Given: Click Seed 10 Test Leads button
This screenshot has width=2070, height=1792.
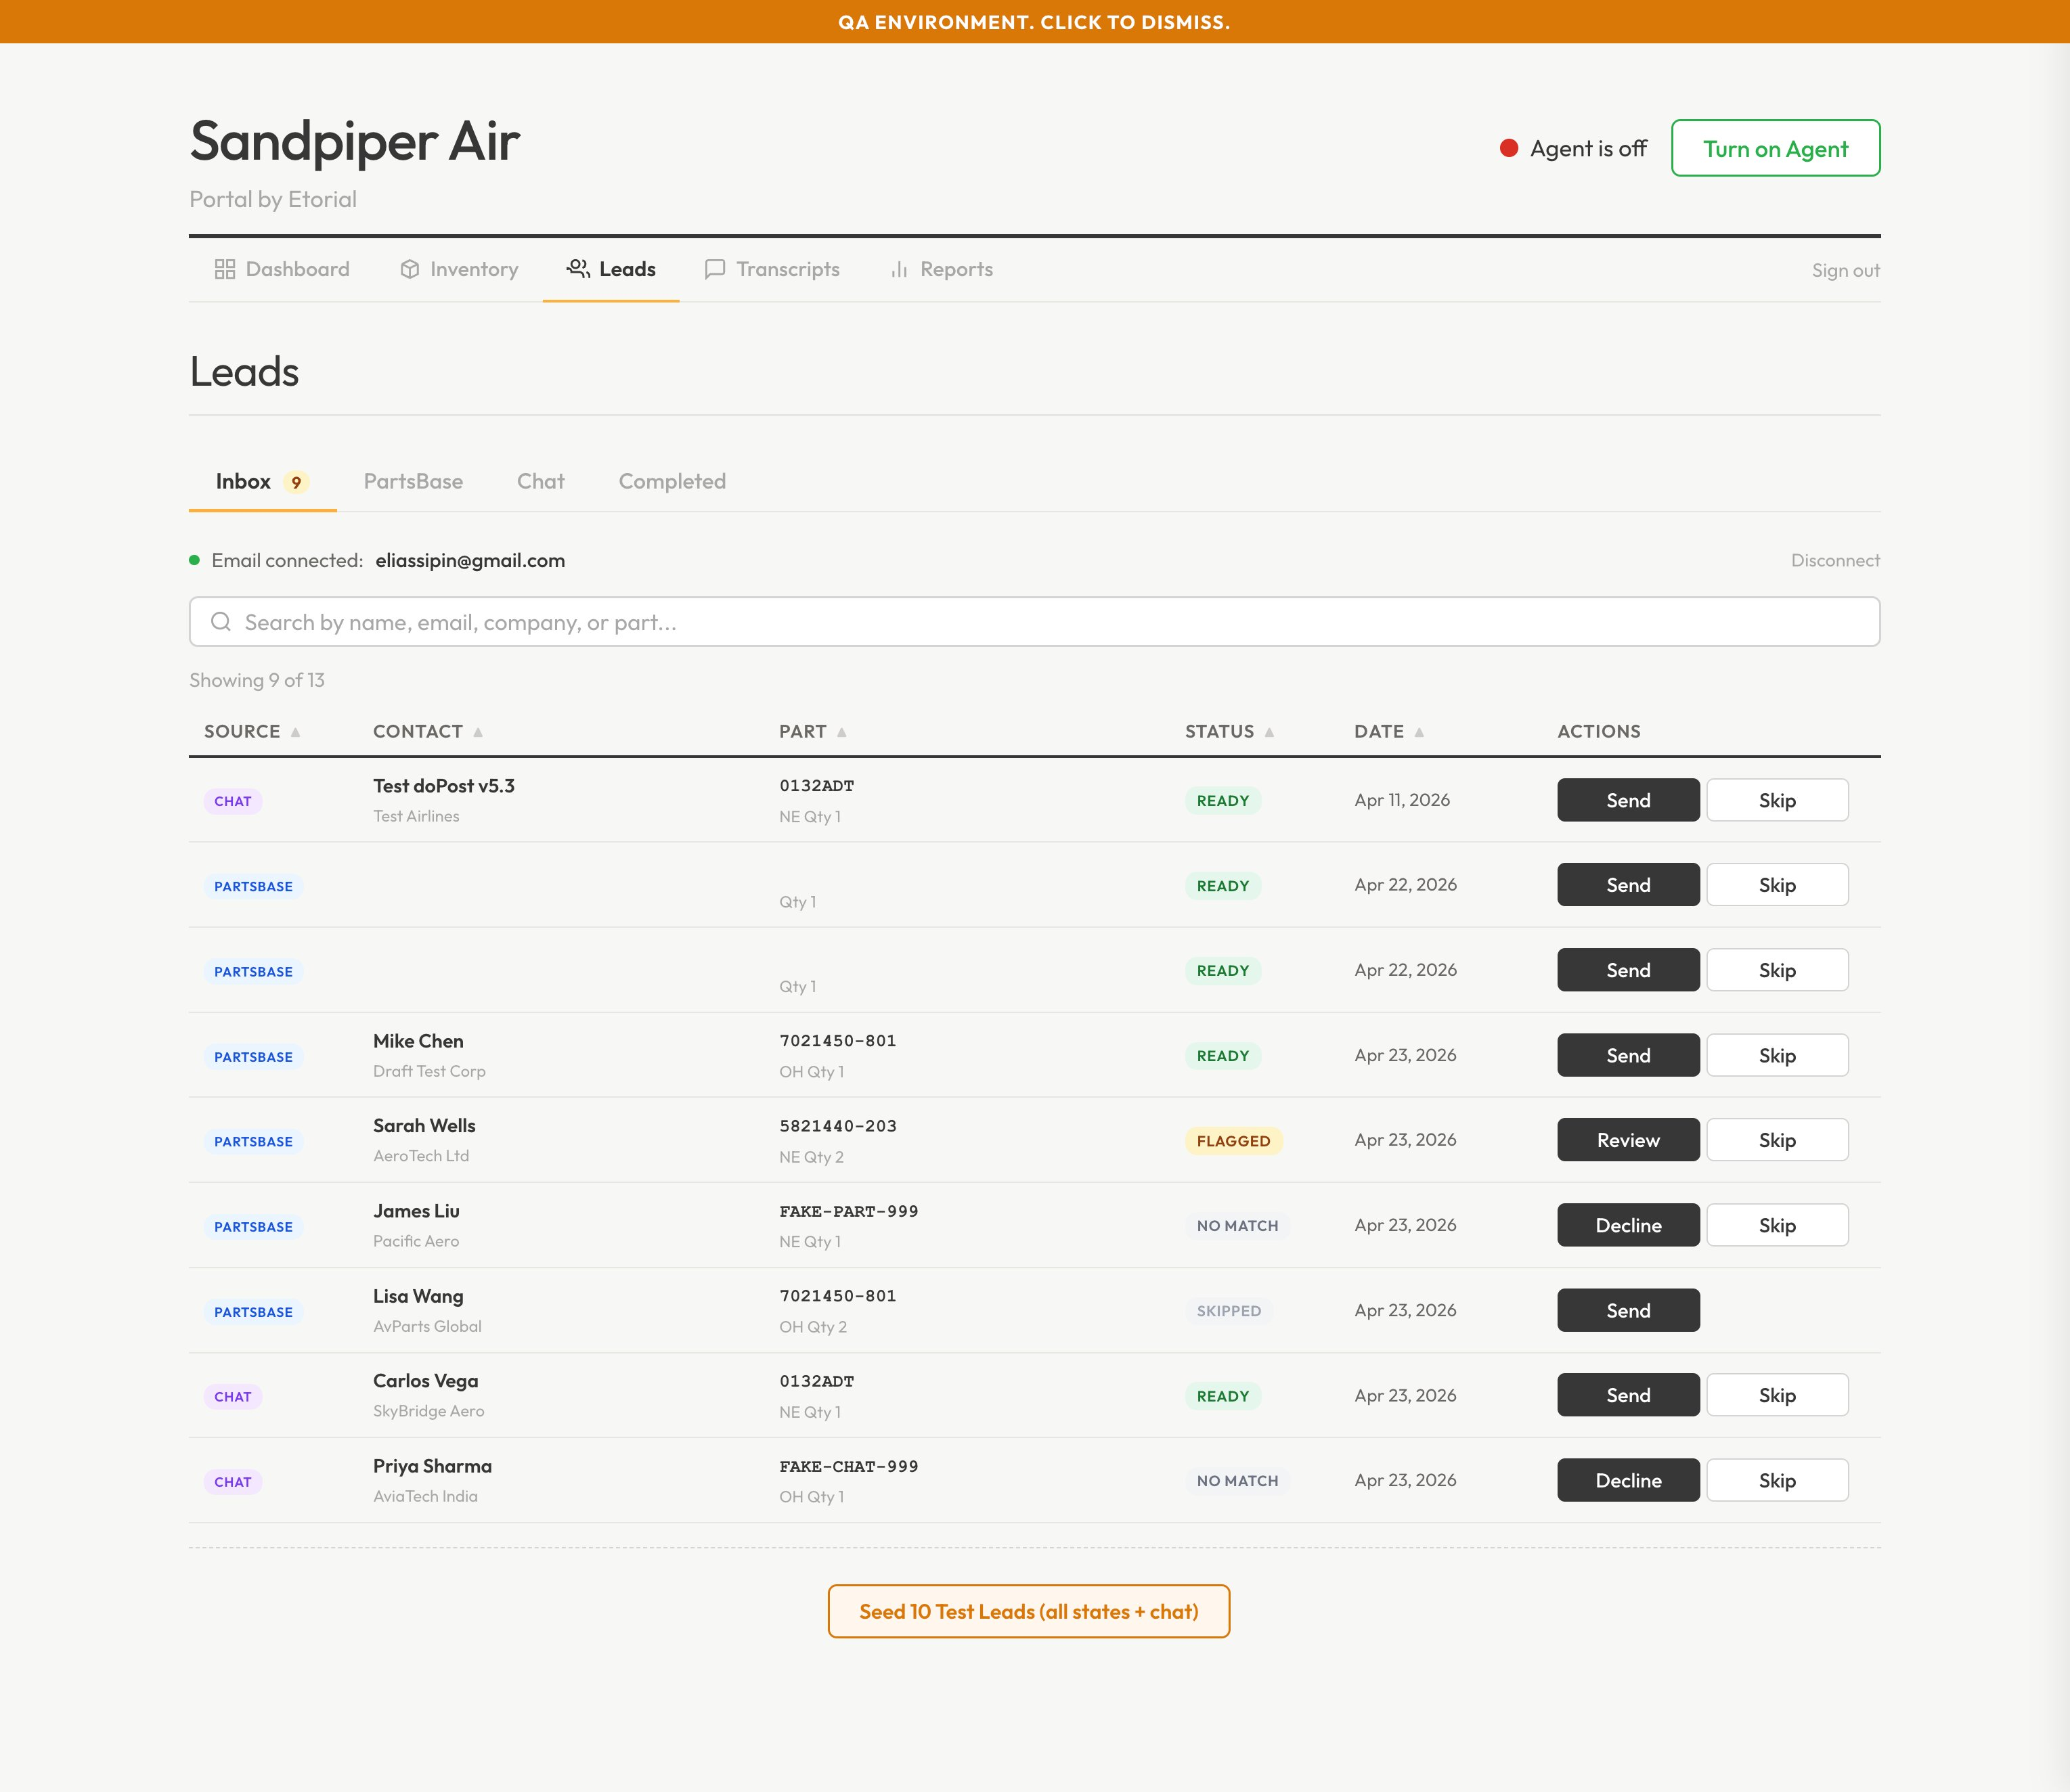Looking at the screenshot, I should click(x=1028, y=1611).
